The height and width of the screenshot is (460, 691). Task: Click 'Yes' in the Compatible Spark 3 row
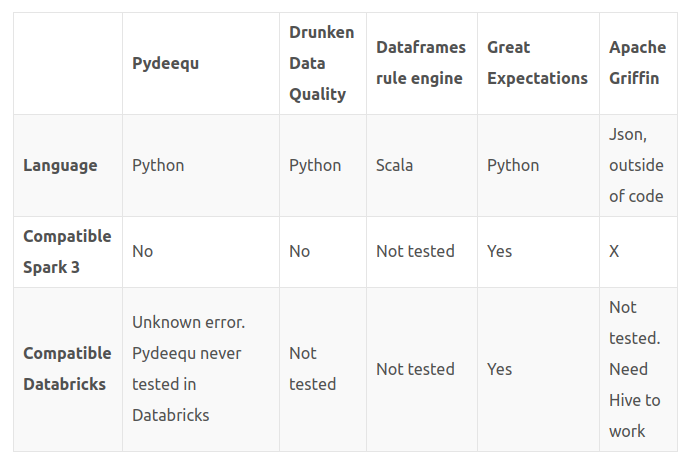[500, 251]
